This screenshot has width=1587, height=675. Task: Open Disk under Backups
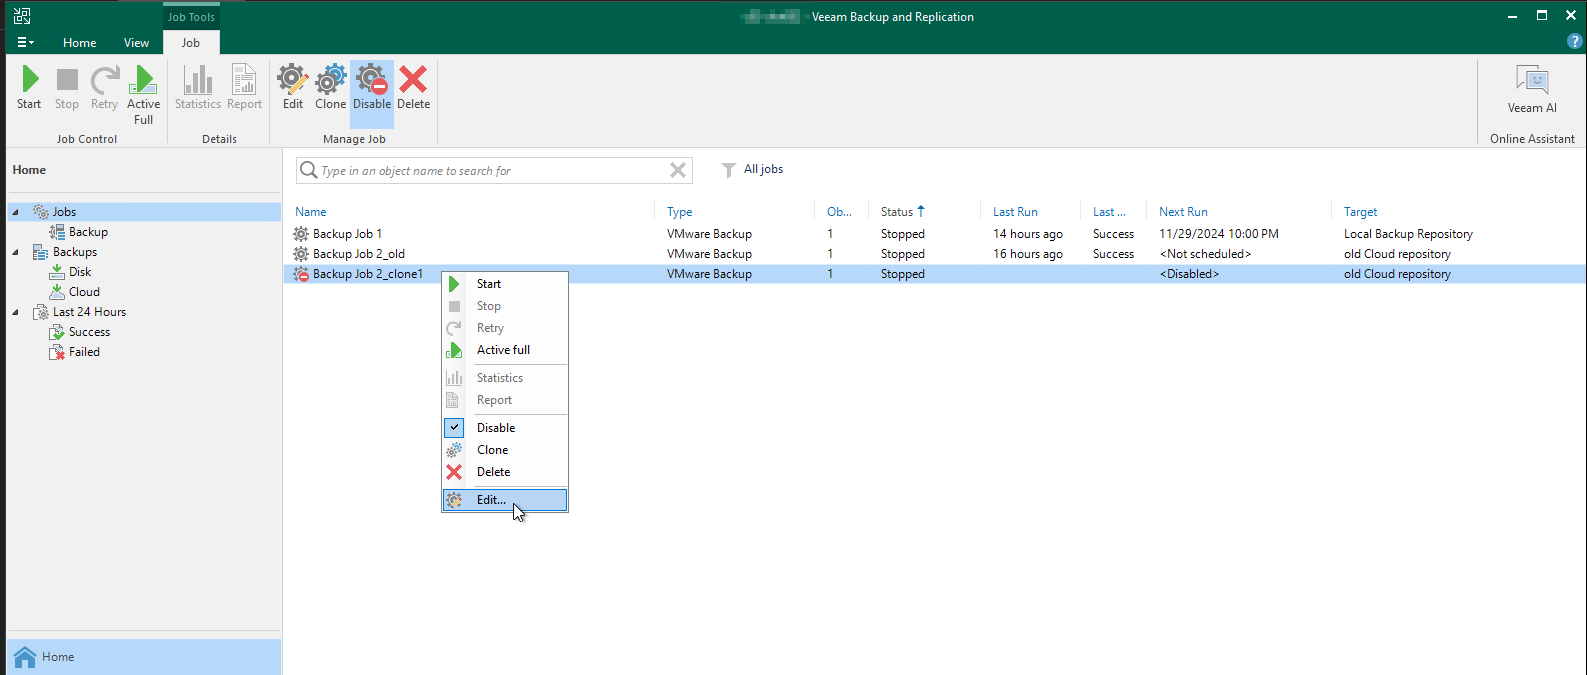[80, 272]
